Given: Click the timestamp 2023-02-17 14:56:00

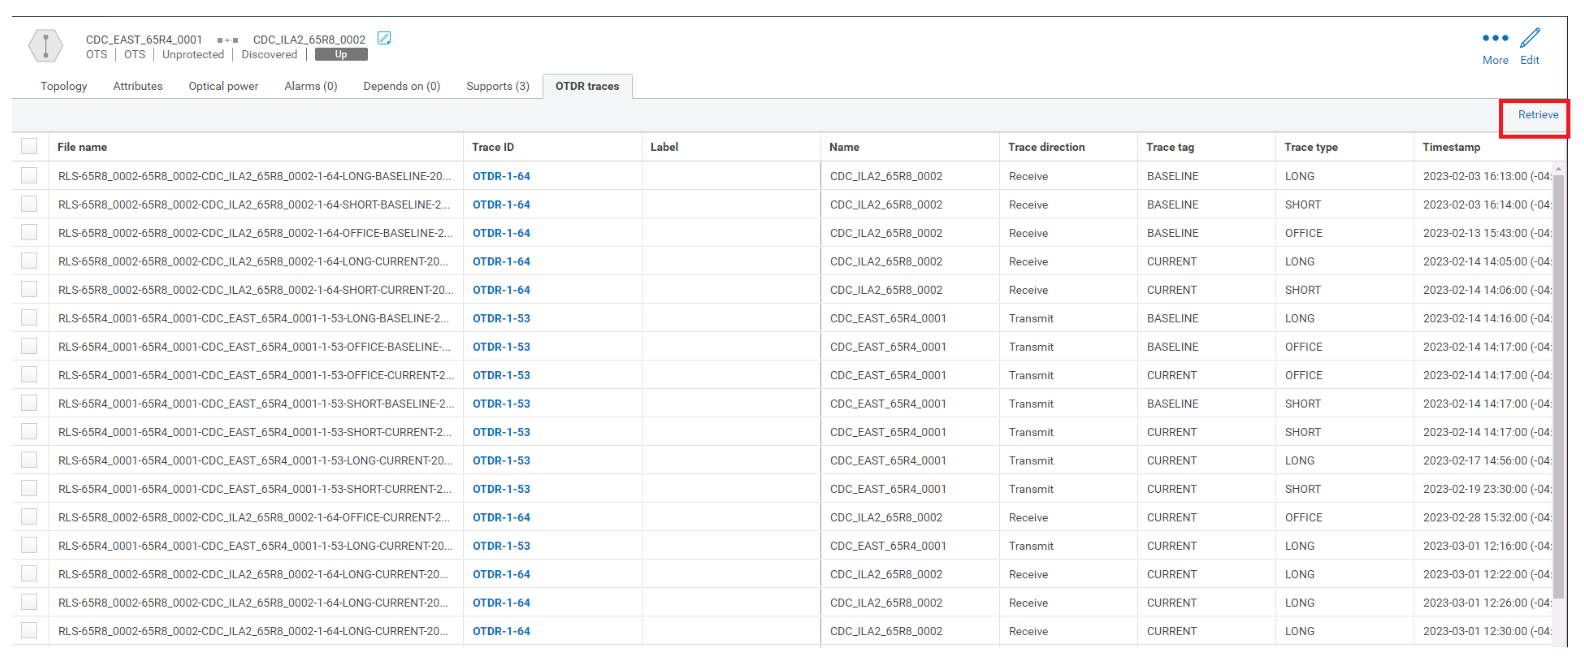Looking at the screenshot, I should (x=1487, y=461).
